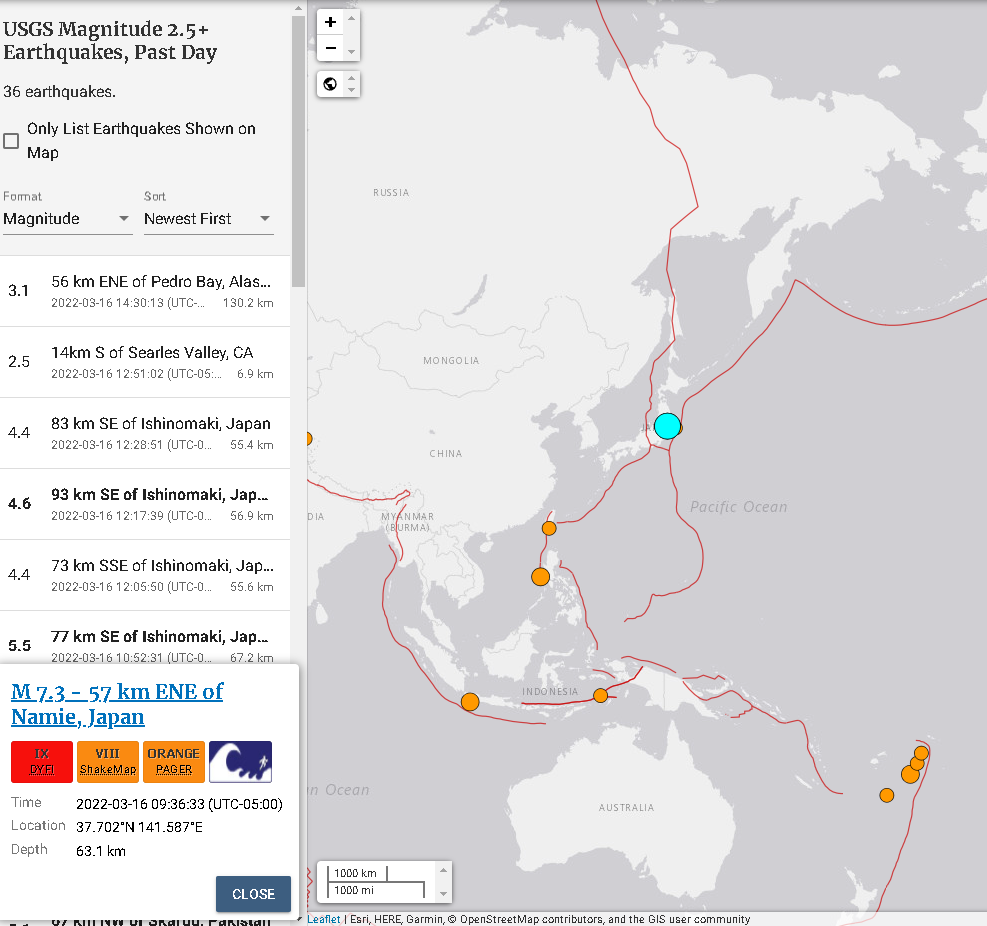This screenshot has height=926, width=987.
Task: Click orange marker west of the Philippines
Action: point(540,577)
